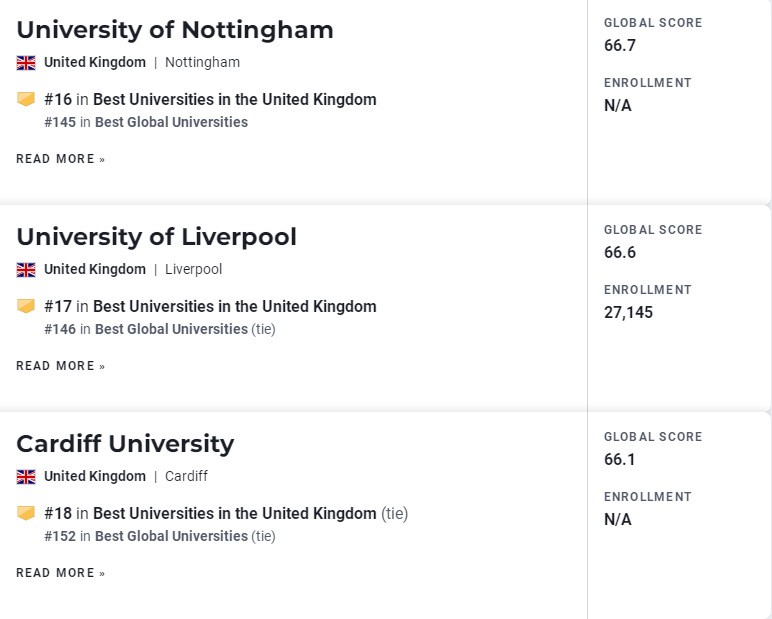Open #17 Best Universities in United Kingdom link
772x619 pixels.
tap(210, 306)
